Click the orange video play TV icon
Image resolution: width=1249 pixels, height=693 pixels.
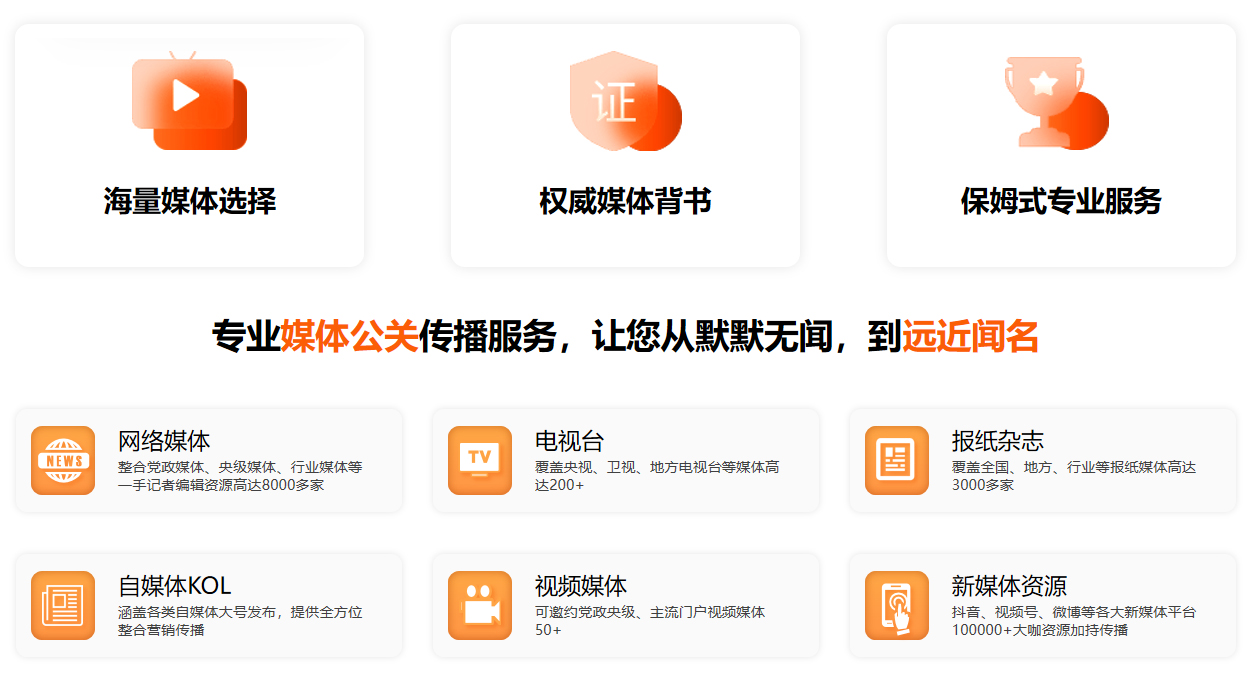tap(189, 102)
